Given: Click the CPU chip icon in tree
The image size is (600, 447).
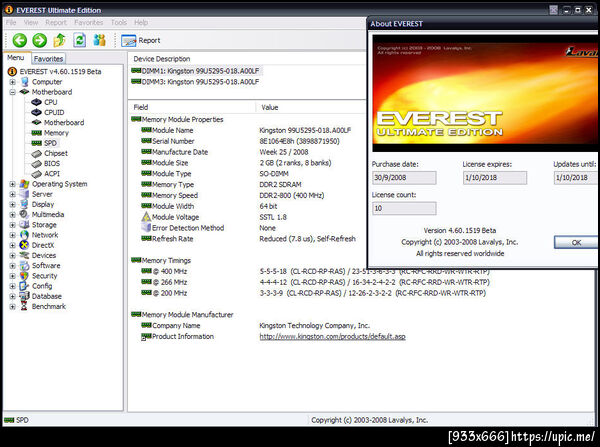Looking at the screenshot, I should 36,102.
